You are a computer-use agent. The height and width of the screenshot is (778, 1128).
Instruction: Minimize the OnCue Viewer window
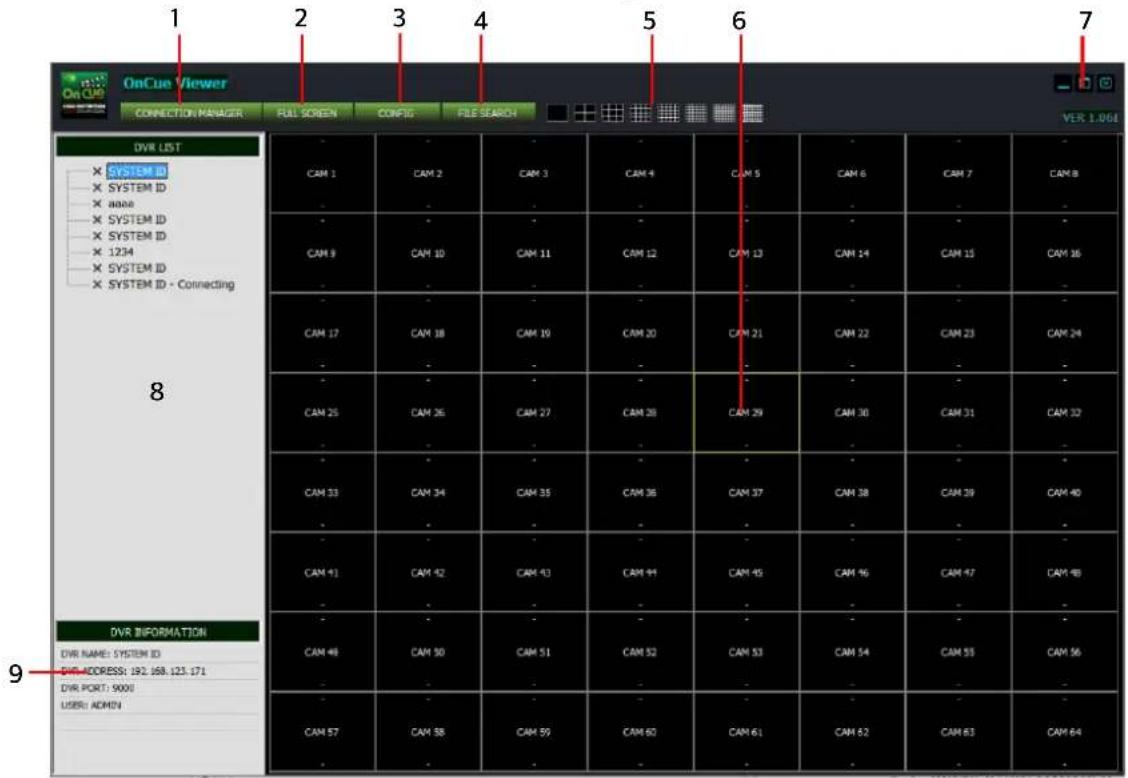(1063, 83)
